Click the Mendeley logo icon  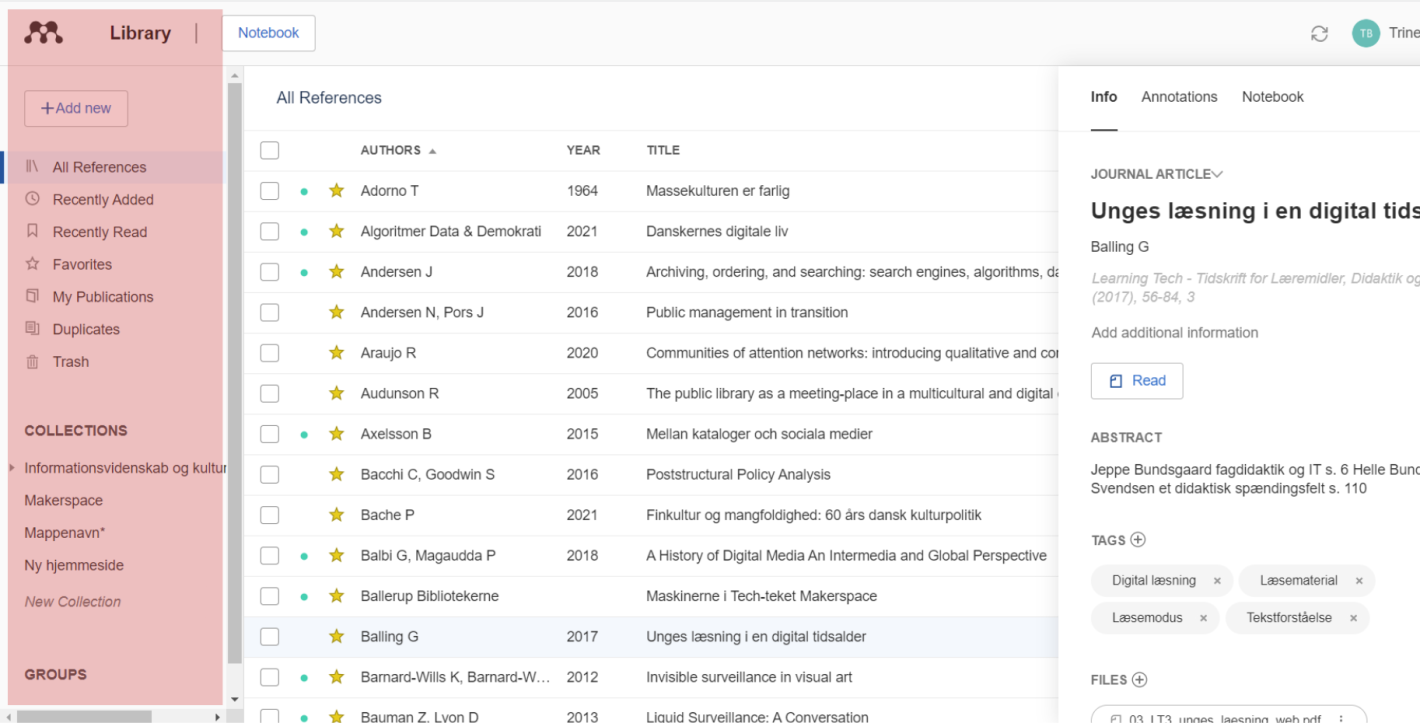[43, 33]
